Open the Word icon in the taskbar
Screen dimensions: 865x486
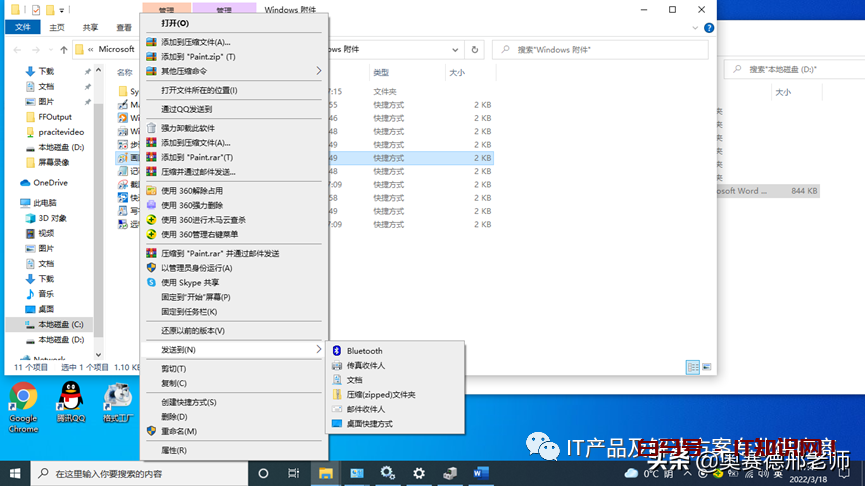click(x=480, y=473)
